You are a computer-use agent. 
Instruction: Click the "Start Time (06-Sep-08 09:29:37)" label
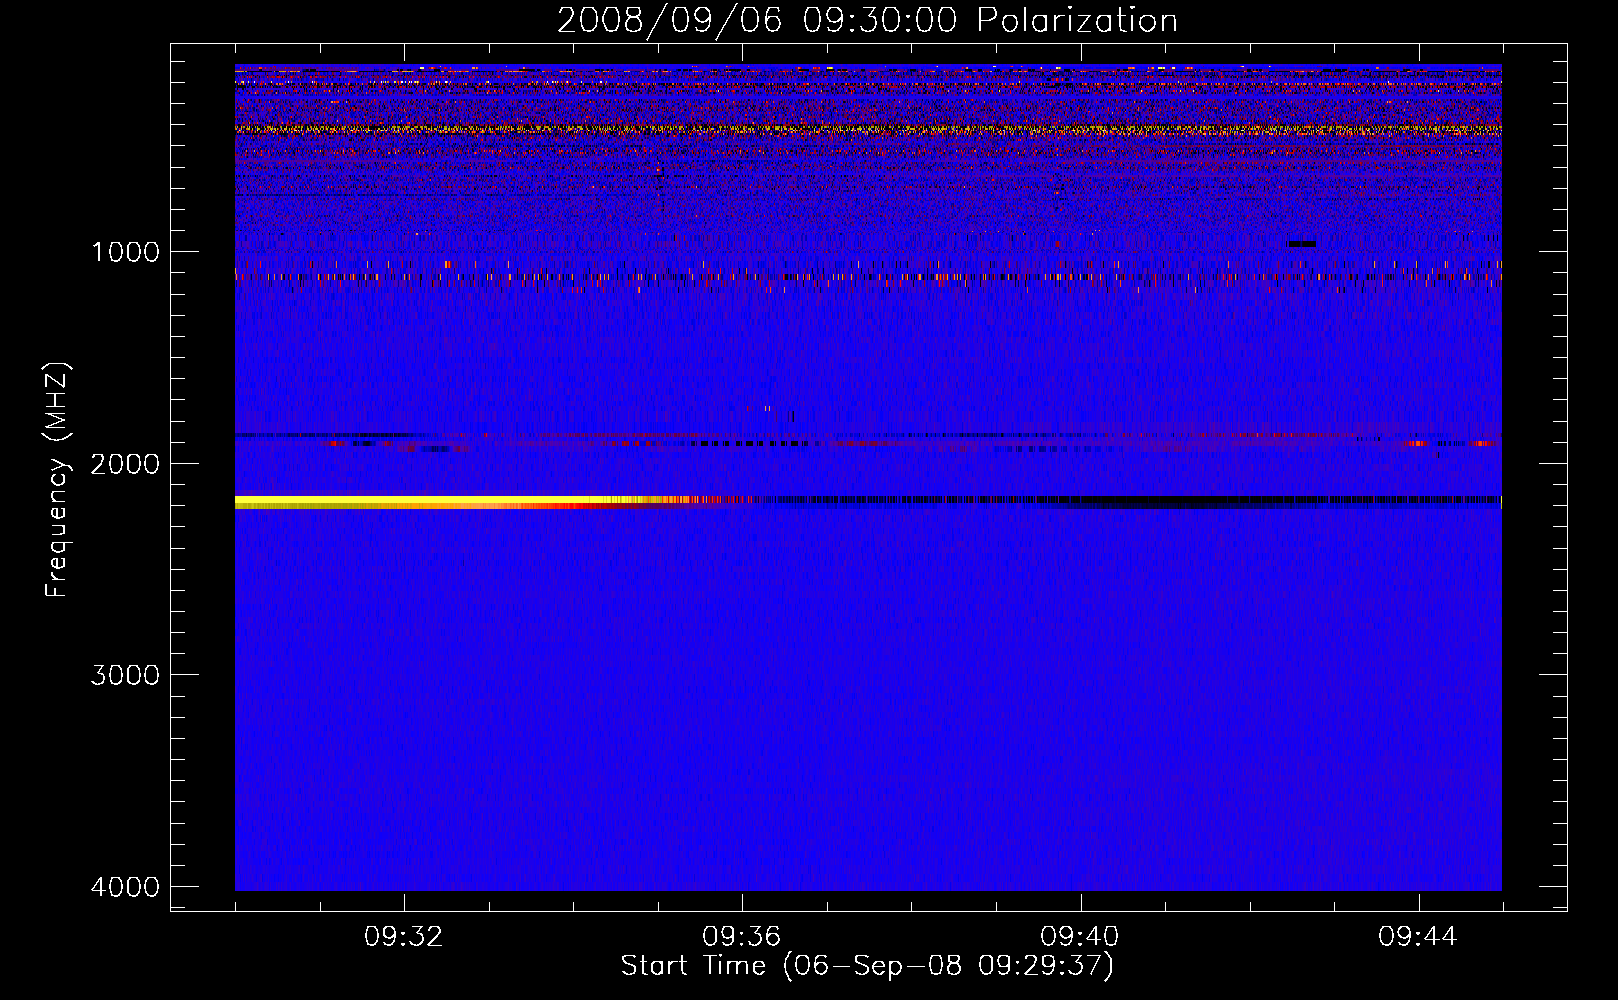pos(867,966)
